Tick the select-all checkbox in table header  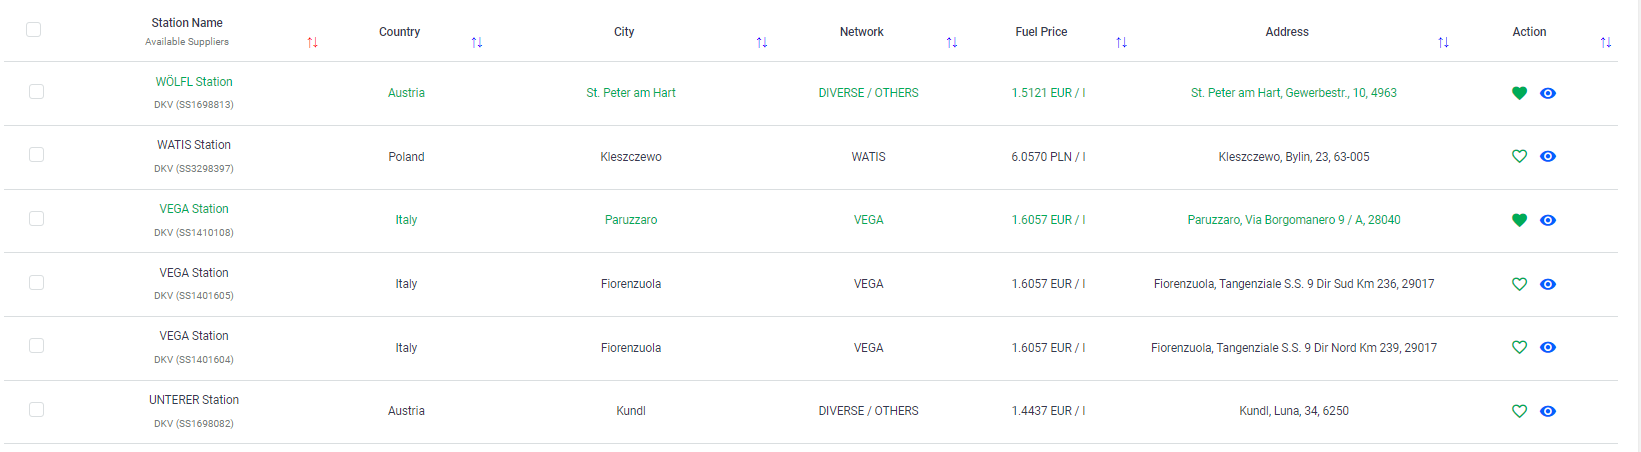tap(33, 30)
